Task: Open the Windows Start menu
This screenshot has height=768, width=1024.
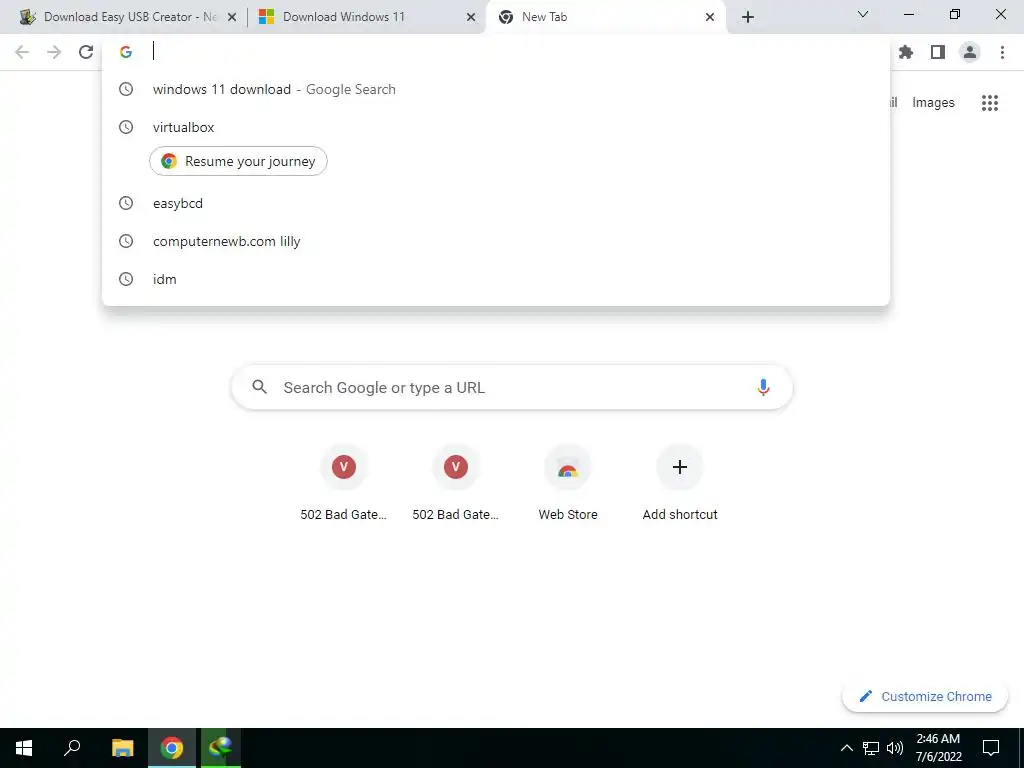Action: (24, 748)
